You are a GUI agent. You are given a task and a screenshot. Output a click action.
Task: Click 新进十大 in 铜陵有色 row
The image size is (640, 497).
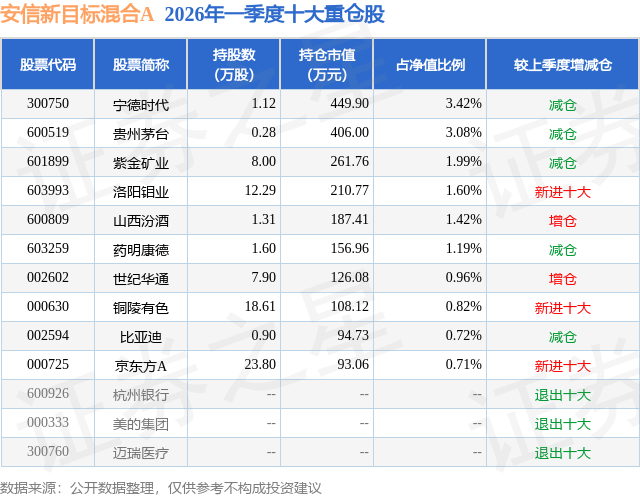point(563,308)
